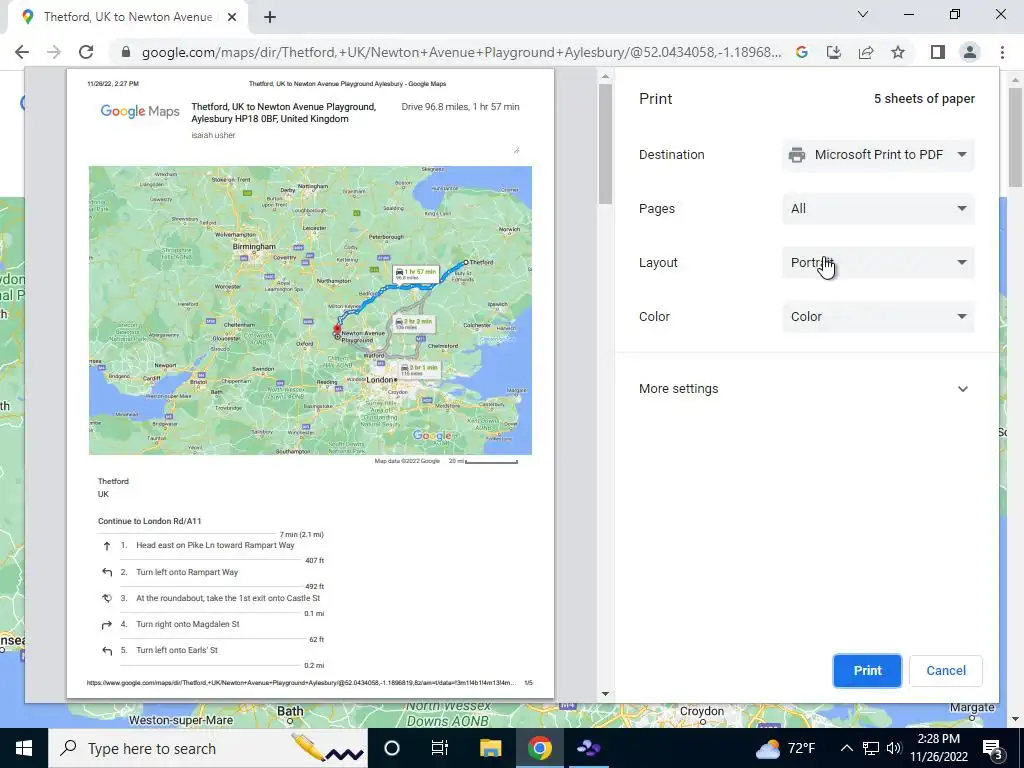
Task: Click the share page icon
Action: pyautogui.click(x=866, y=52)
